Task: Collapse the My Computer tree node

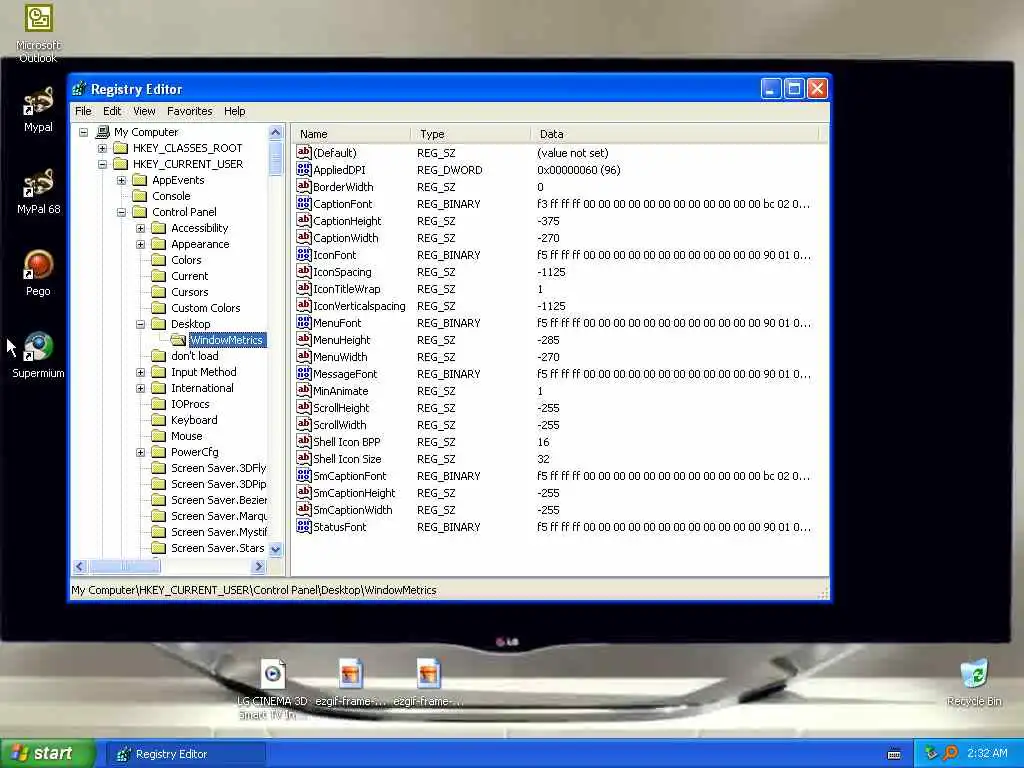Action: (x=84, y=133)
